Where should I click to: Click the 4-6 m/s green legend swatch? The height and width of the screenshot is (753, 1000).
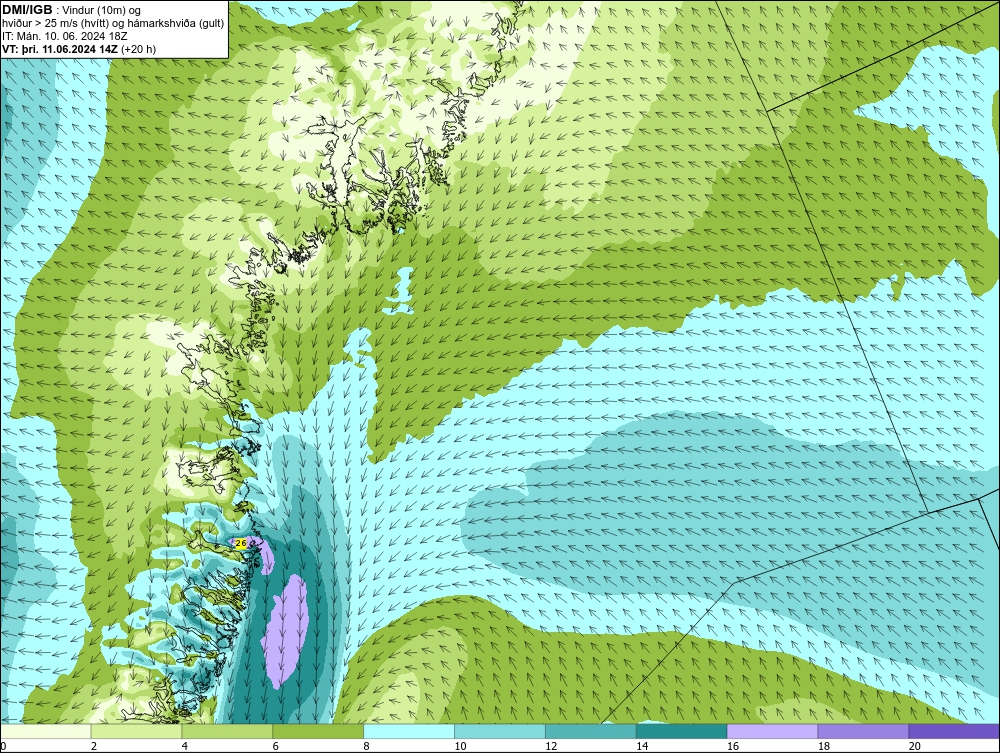[x=227, y=731]
